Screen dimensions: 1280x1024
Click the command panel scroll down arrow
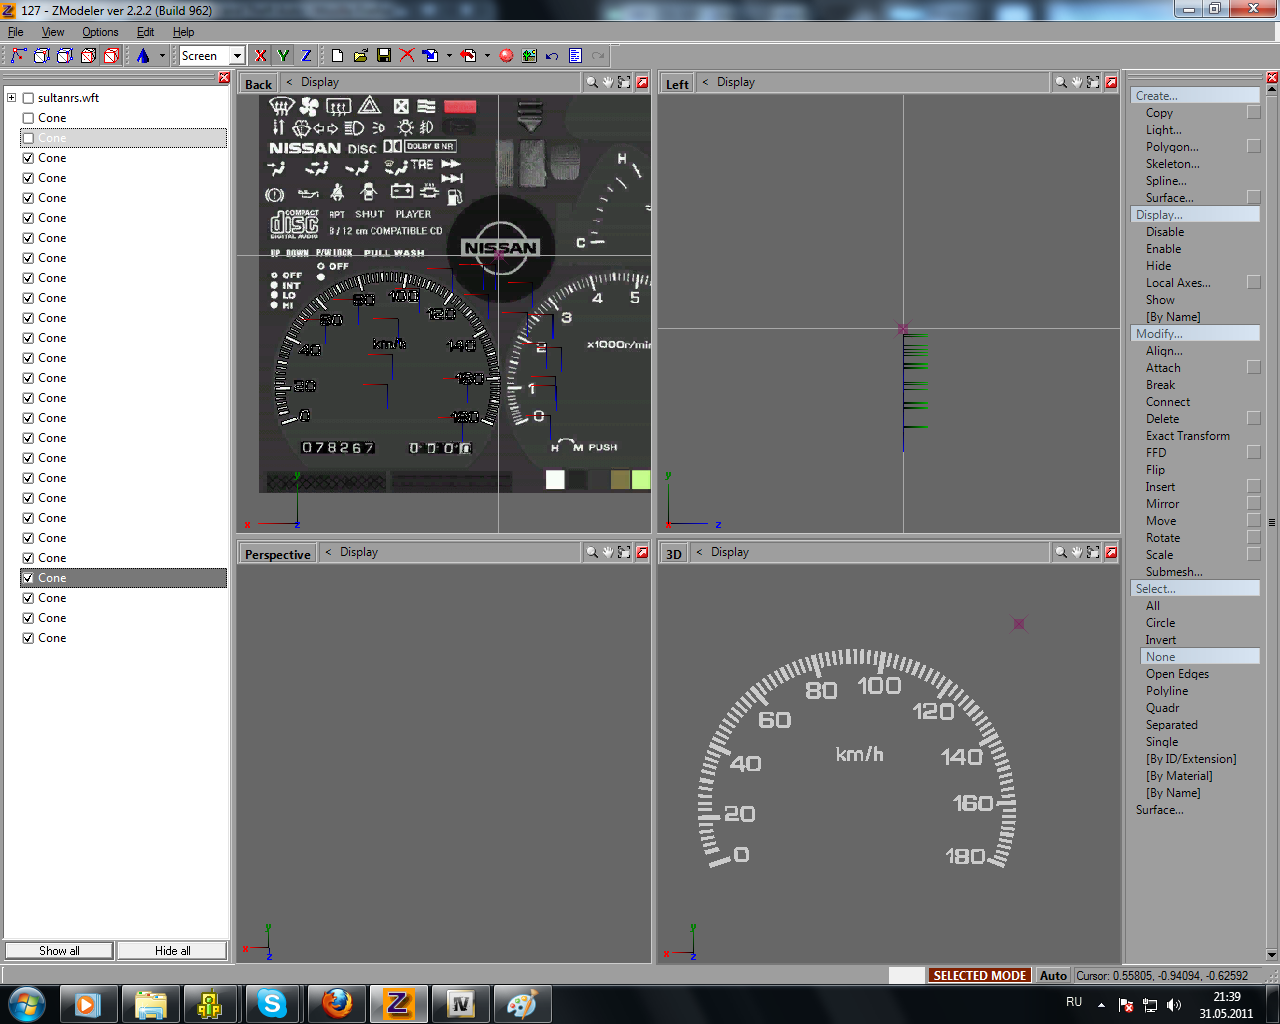(1272, 955)
